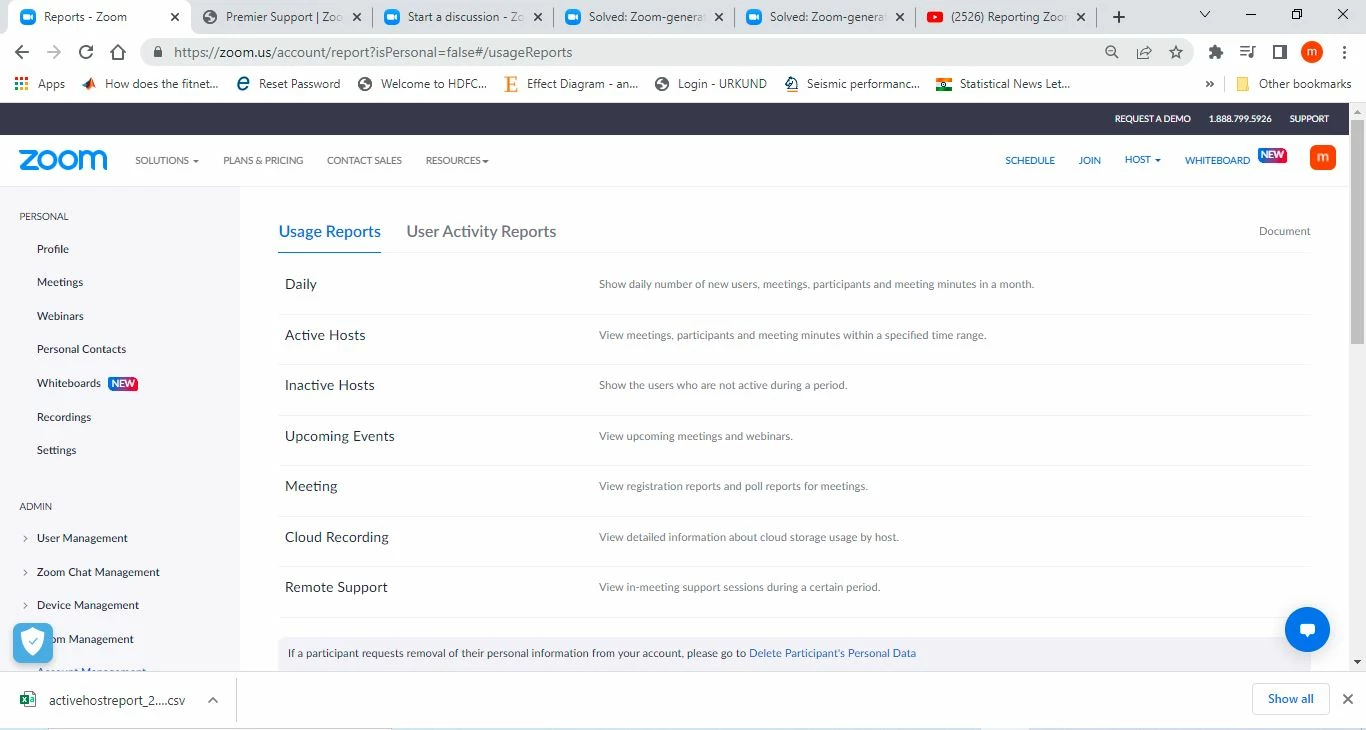Click the Join link
Image resolution: width=1366 pixels, height=730 pixels.
point(1089,160)
